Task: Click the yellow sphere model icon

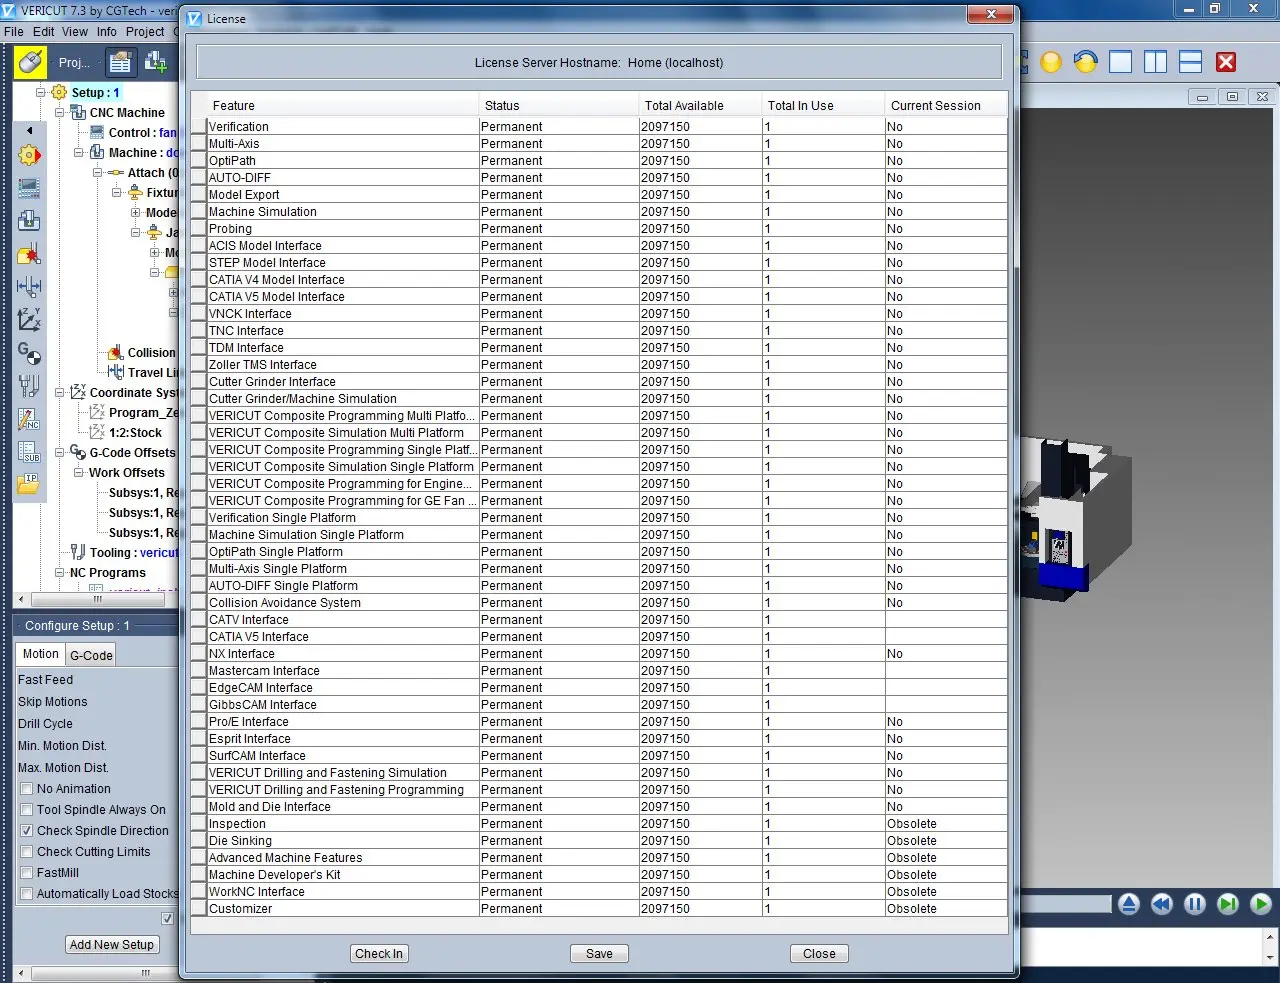Action: [1051, 62]
